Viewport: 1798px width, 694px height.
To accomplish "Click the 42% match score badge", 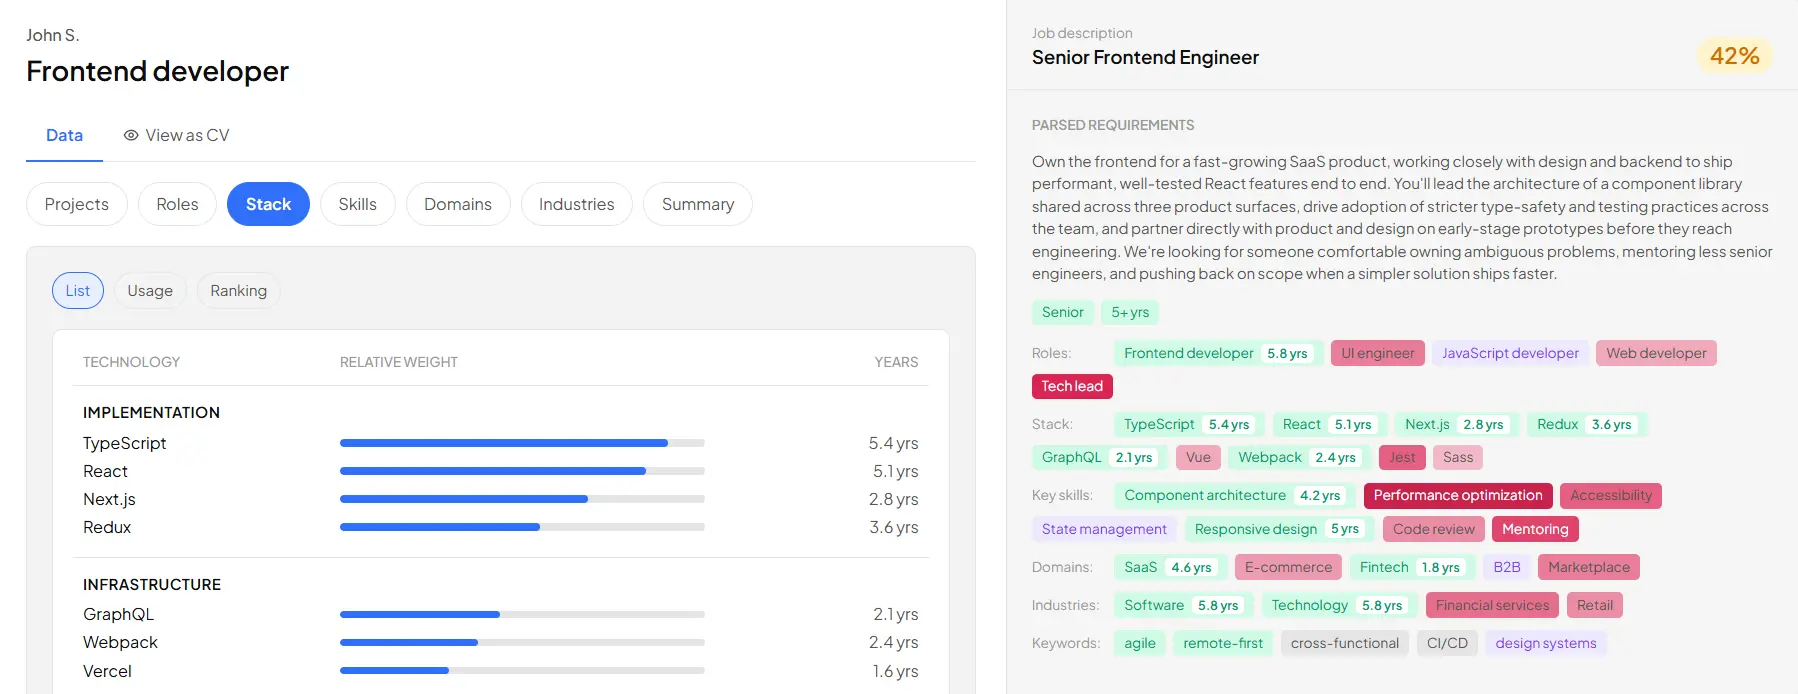I will point(1734,56).
